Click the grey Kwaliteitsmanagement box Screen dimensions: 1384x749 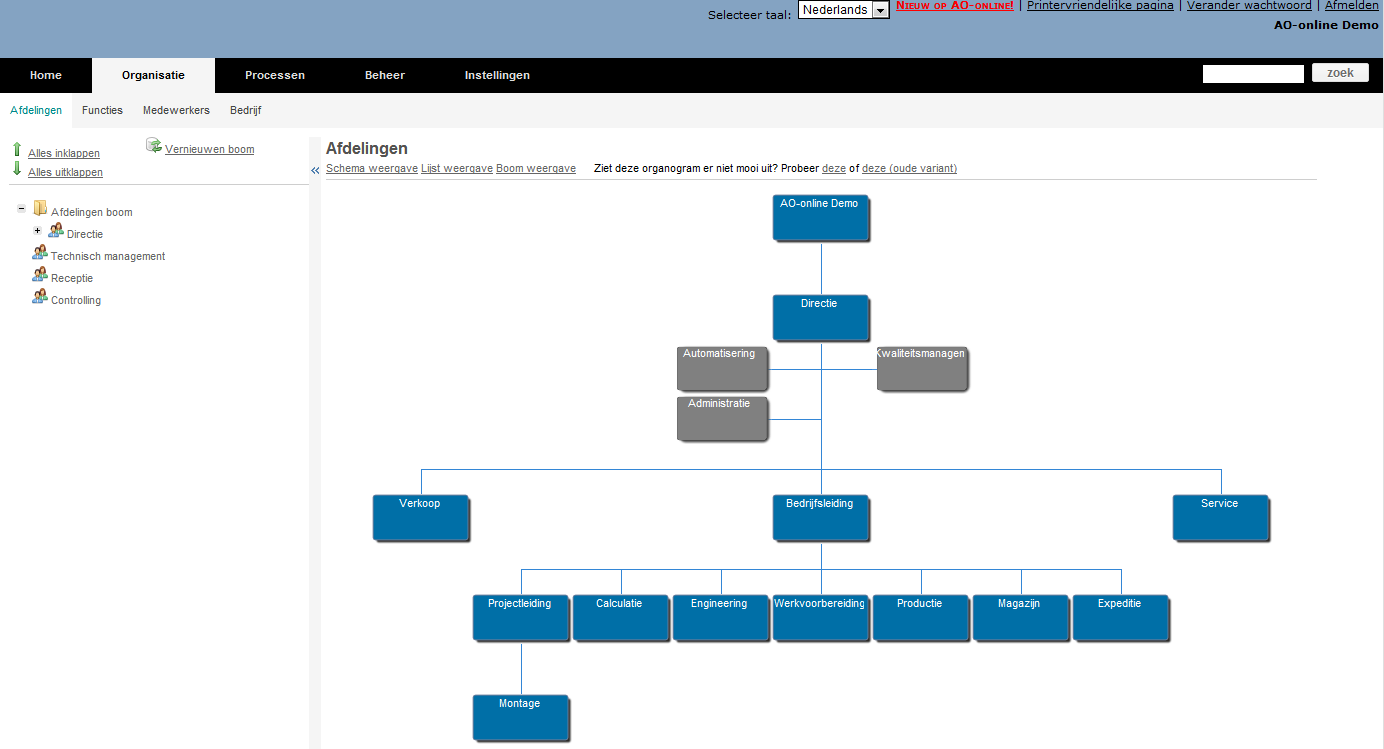(x=922, y=368)
